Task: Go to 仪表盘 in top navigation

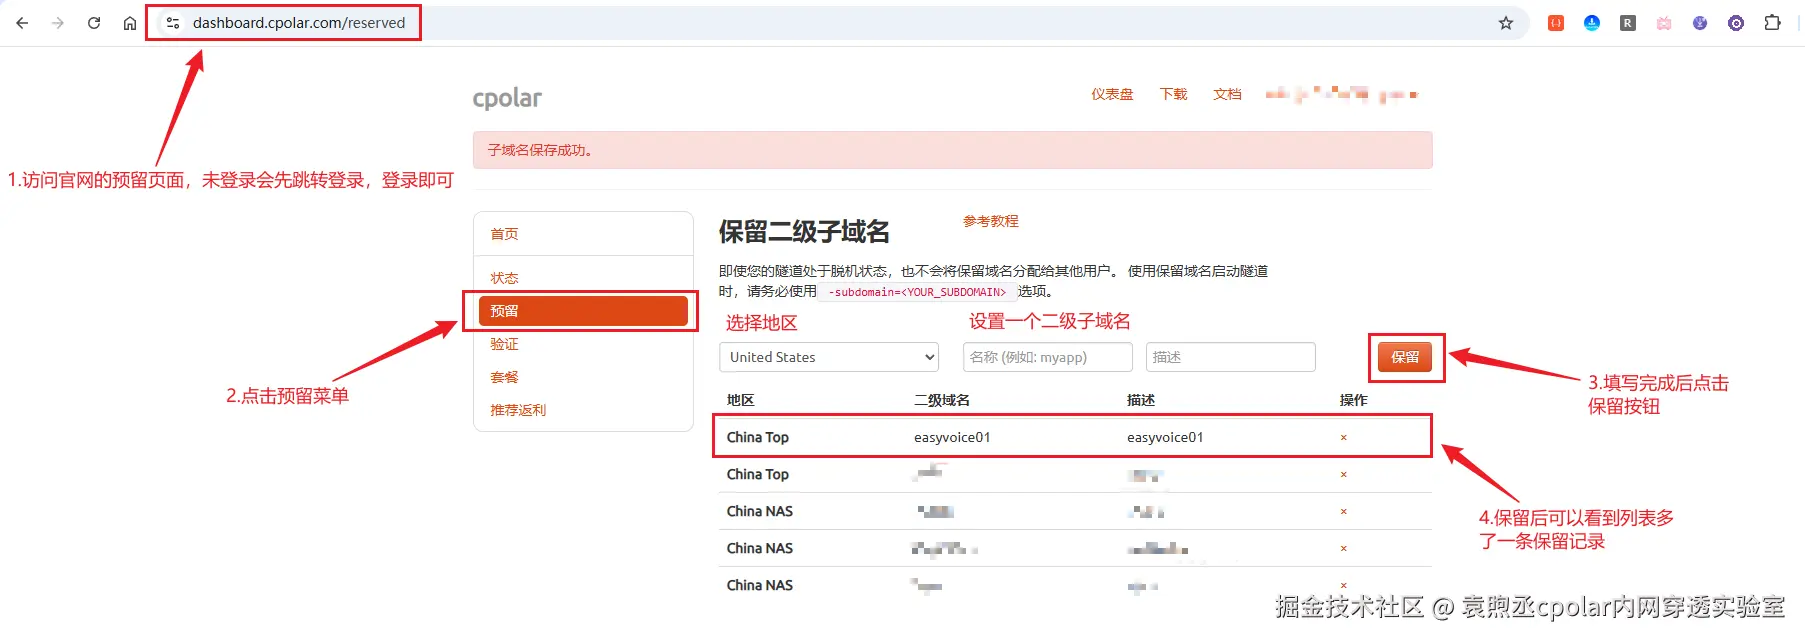Action: click(1112, 94)
